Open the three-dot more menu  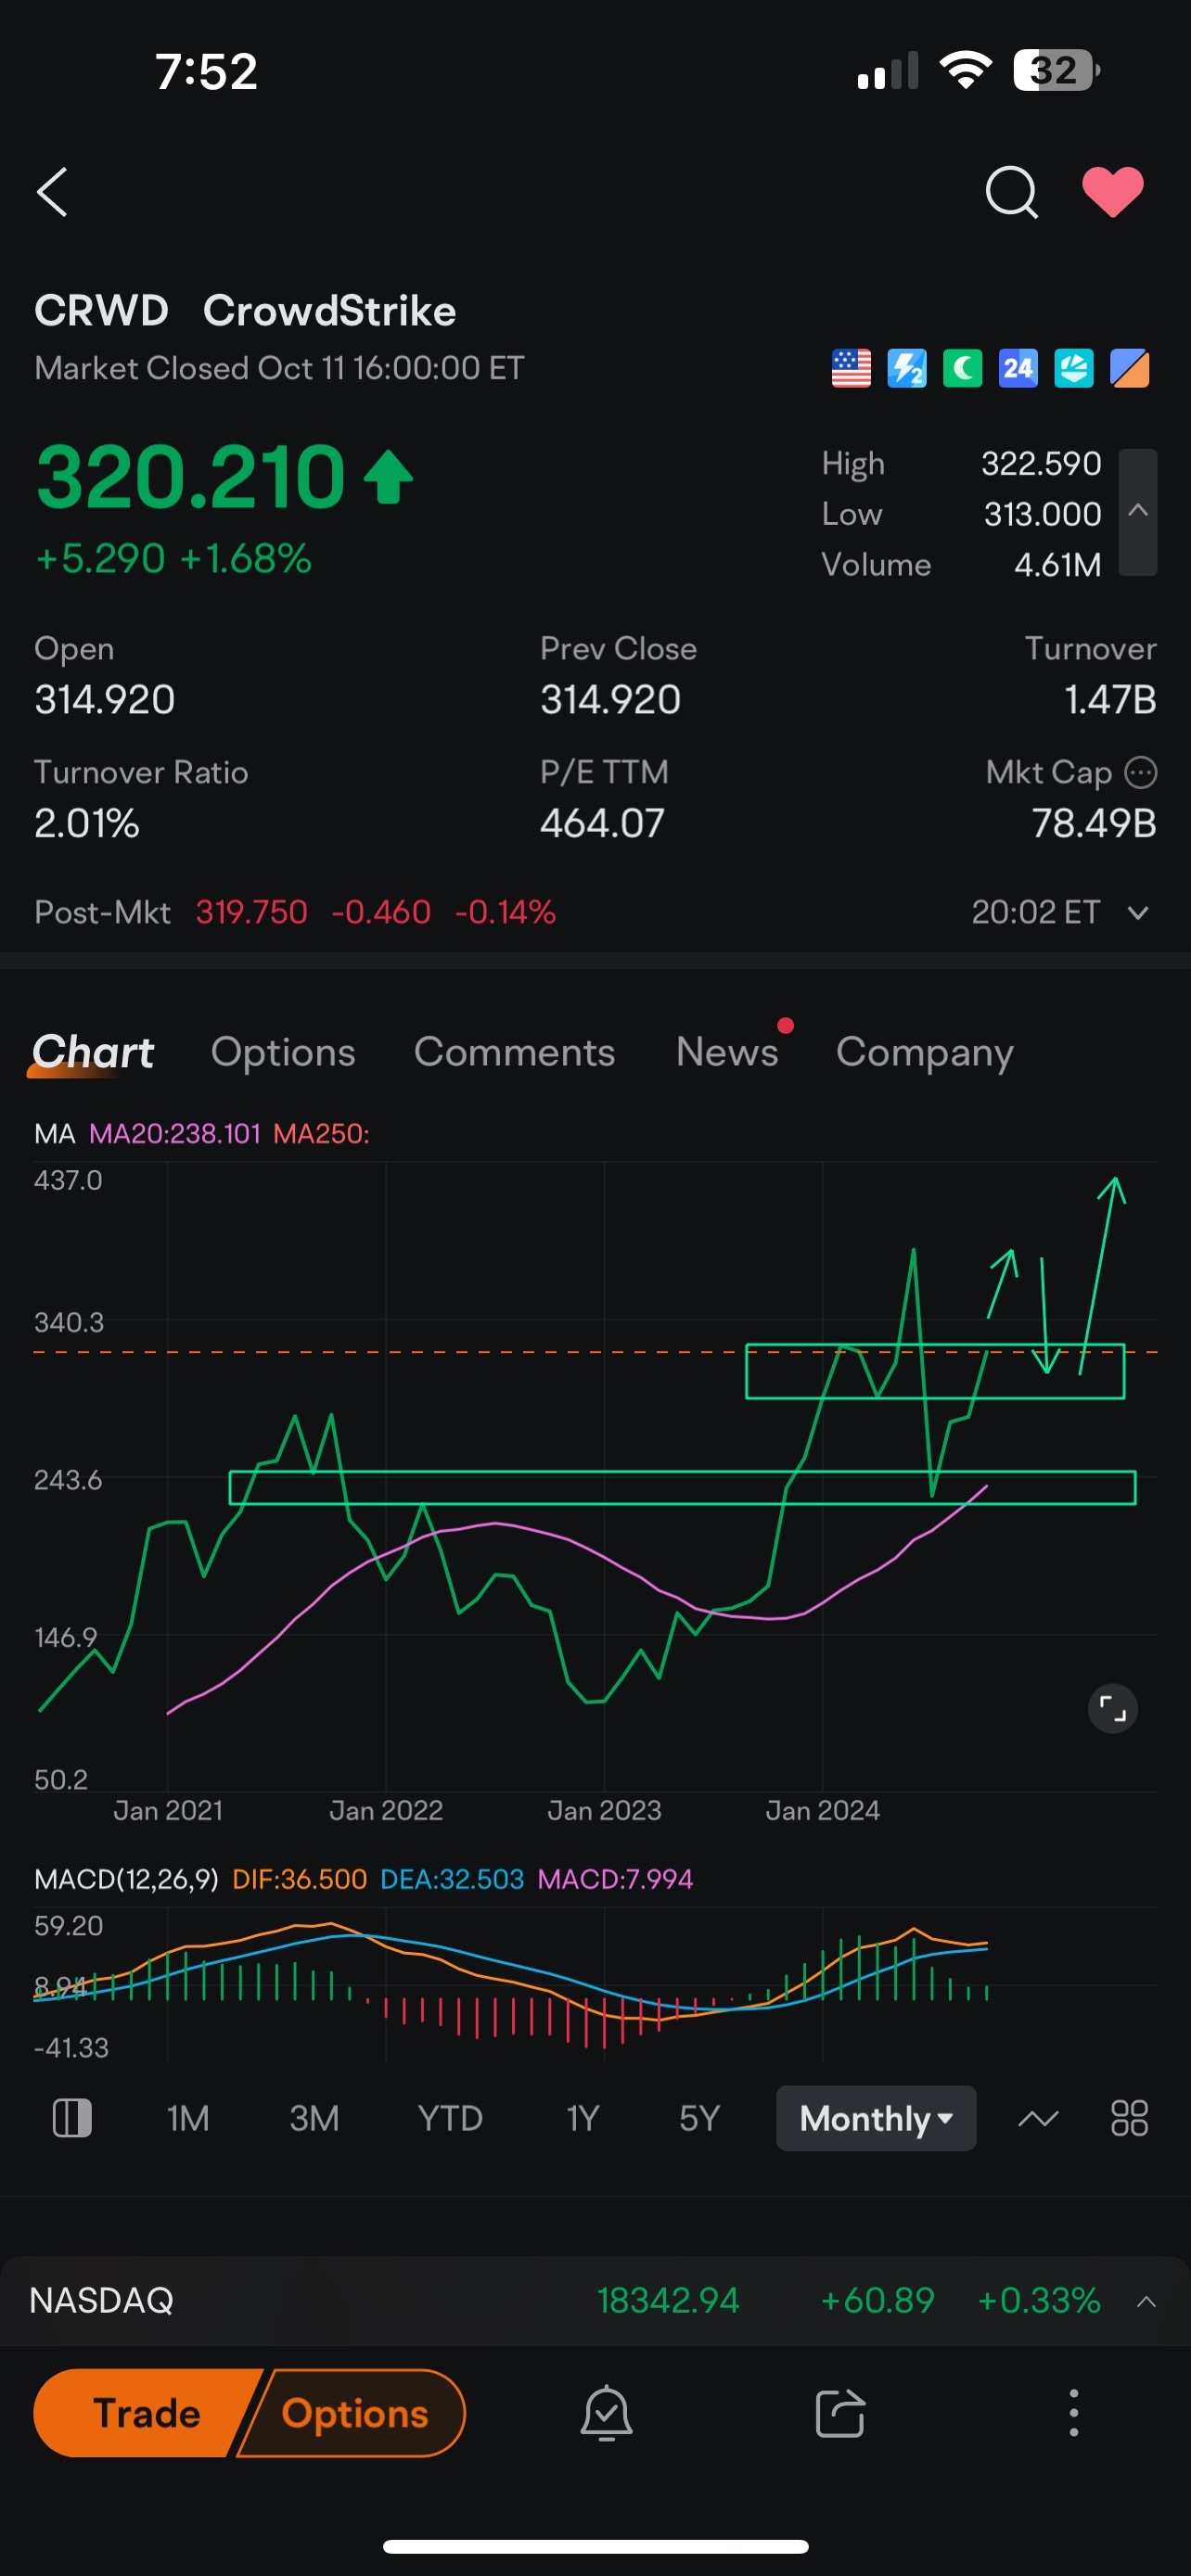pos(1074,2413)
